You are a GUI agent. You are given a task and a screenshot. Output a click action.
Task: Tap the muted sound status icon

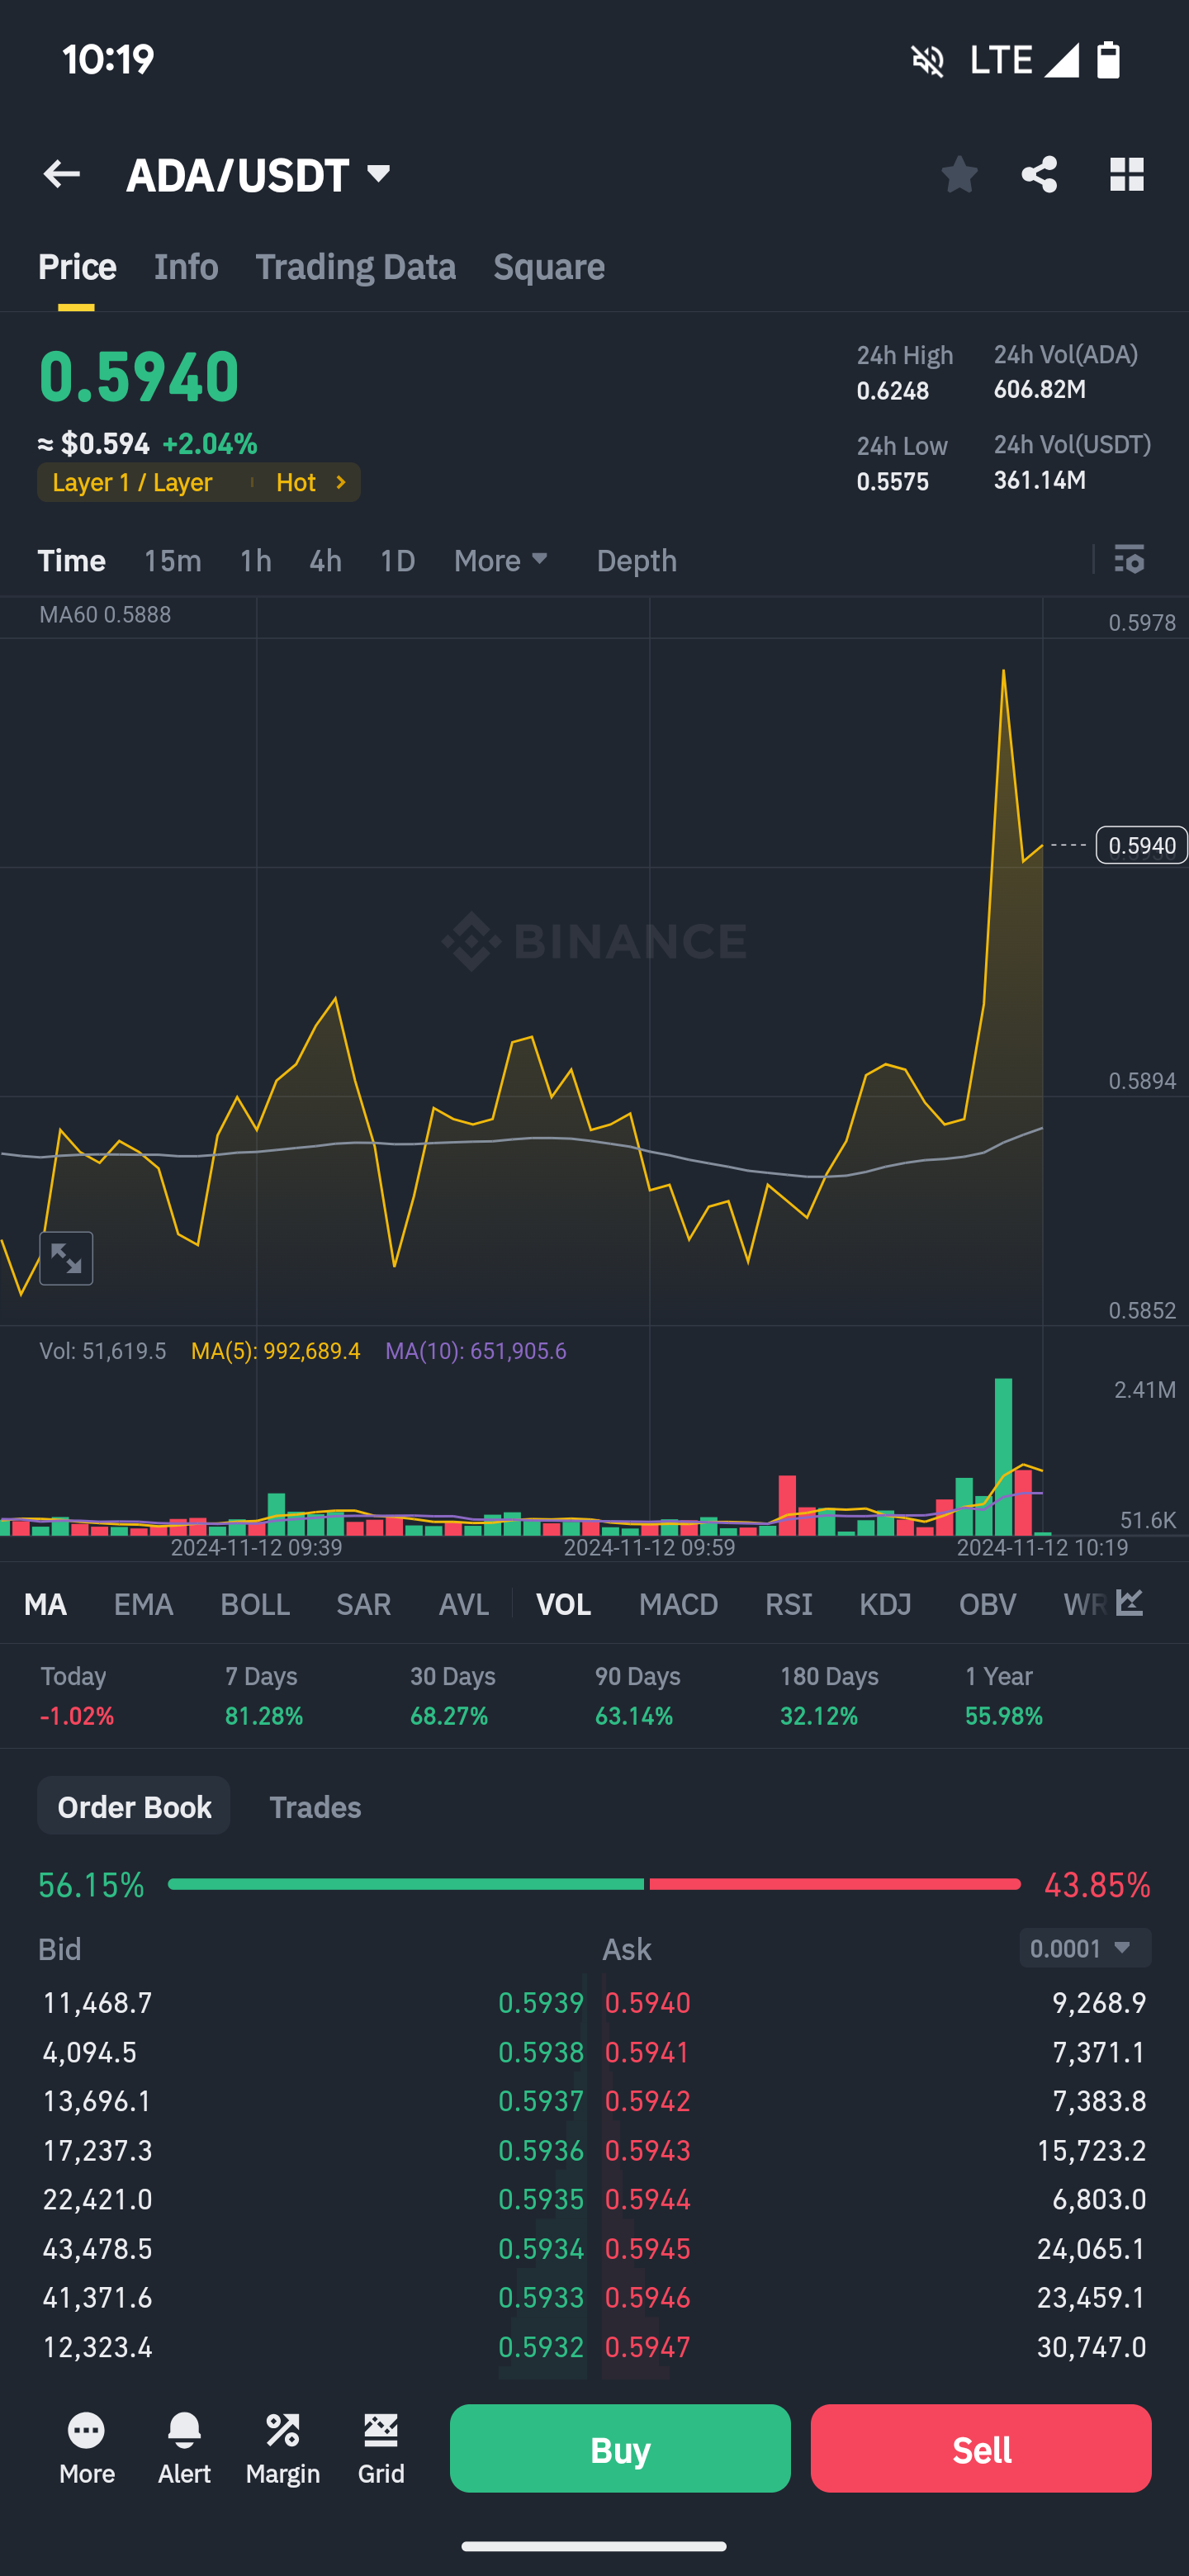(x=927, y=60)
